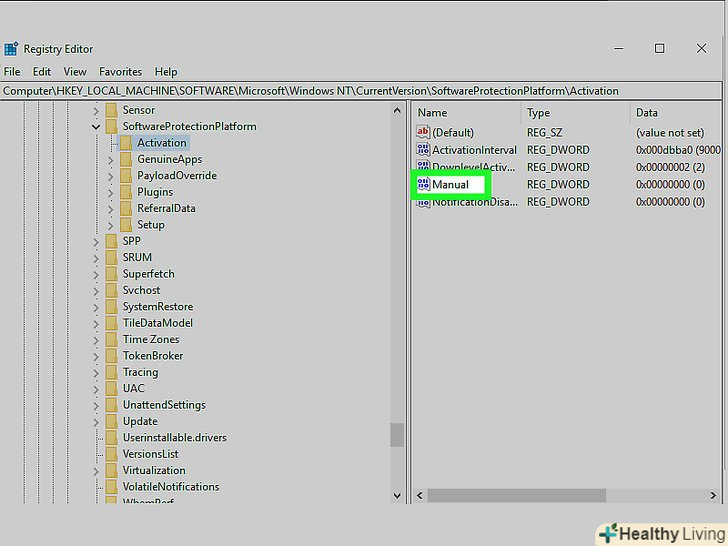The width and height of the screenshot is (728, 546).
Task: Expand the PayloadOverride key
Action: click(x=110, y=176)
